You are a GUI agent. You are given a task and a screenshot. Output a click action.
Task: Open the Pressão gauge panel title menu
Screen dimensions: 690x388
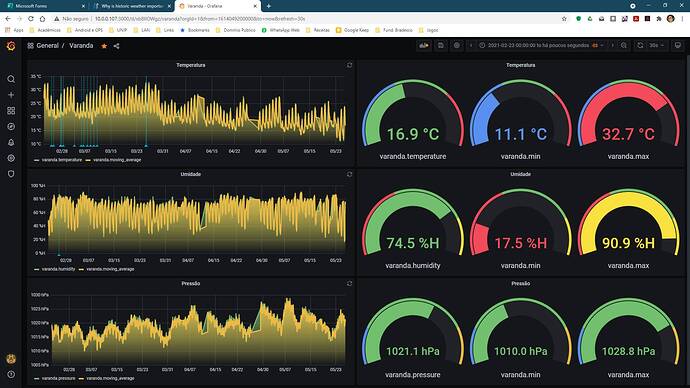tap(521, 284)
